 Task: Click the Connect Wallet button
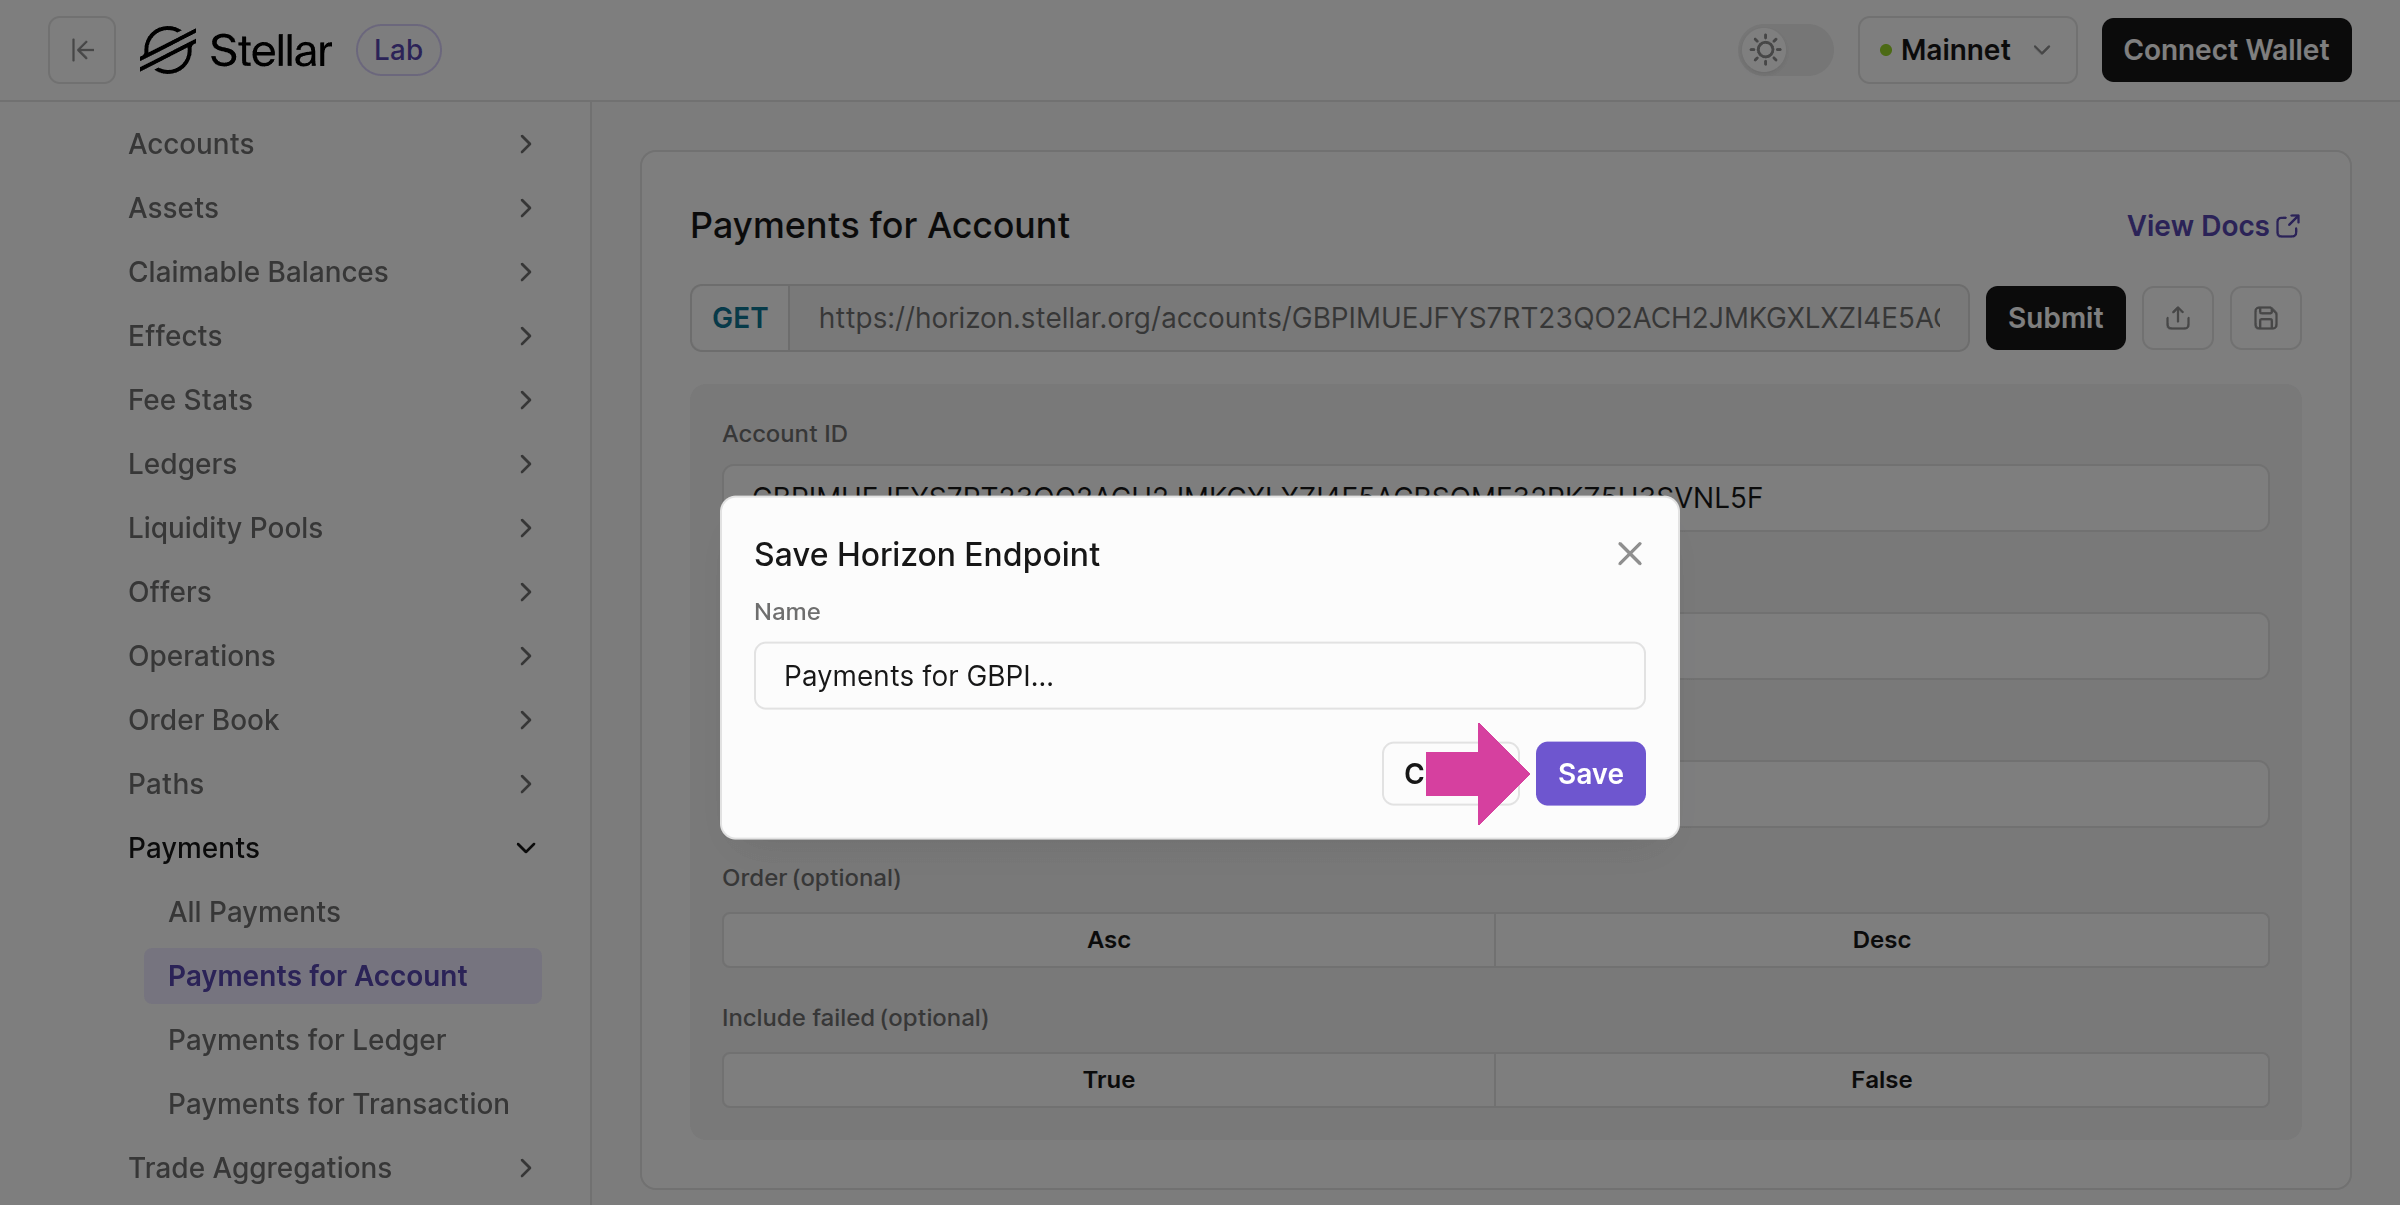click(x=2226, y=50)
